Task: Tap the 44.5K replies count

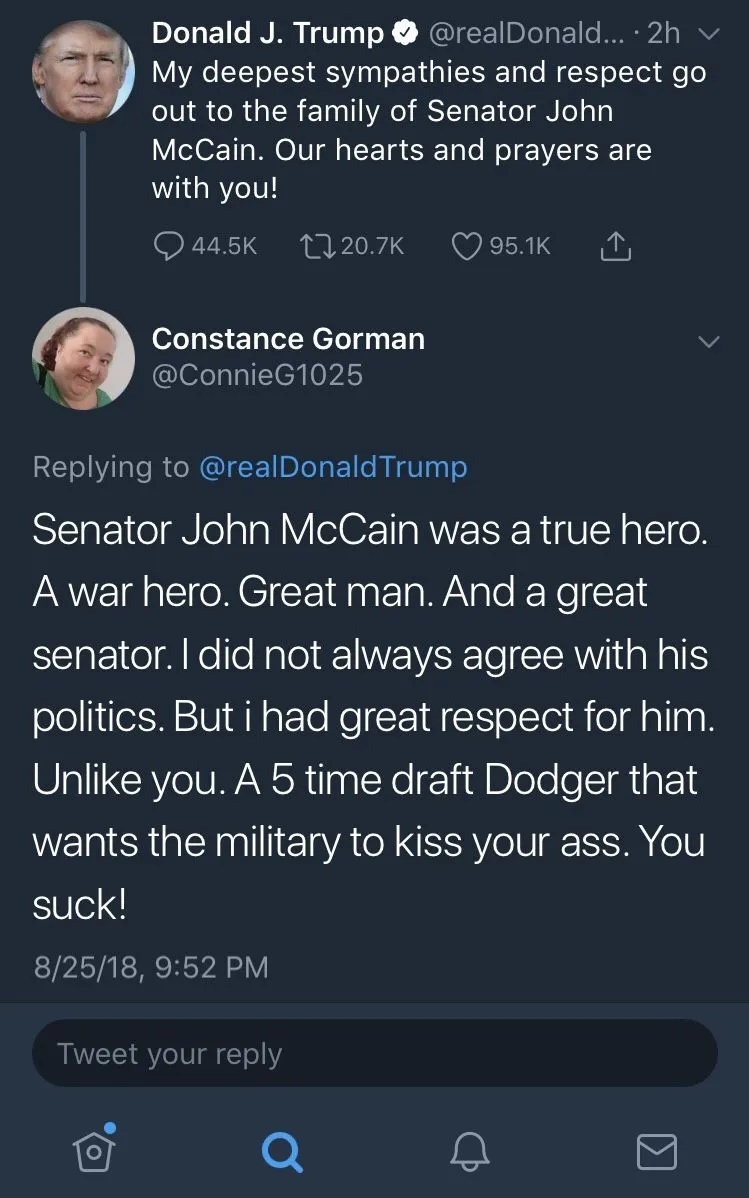Action: (x=224, y=245)
